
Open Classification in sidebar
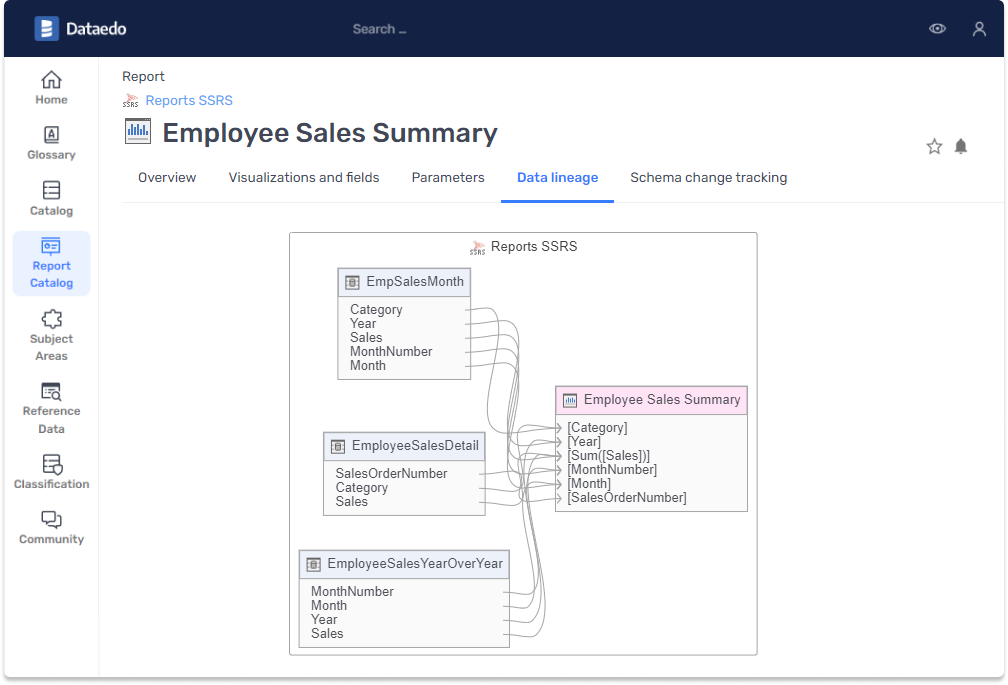pyautogui.click(x=51, y=472)
